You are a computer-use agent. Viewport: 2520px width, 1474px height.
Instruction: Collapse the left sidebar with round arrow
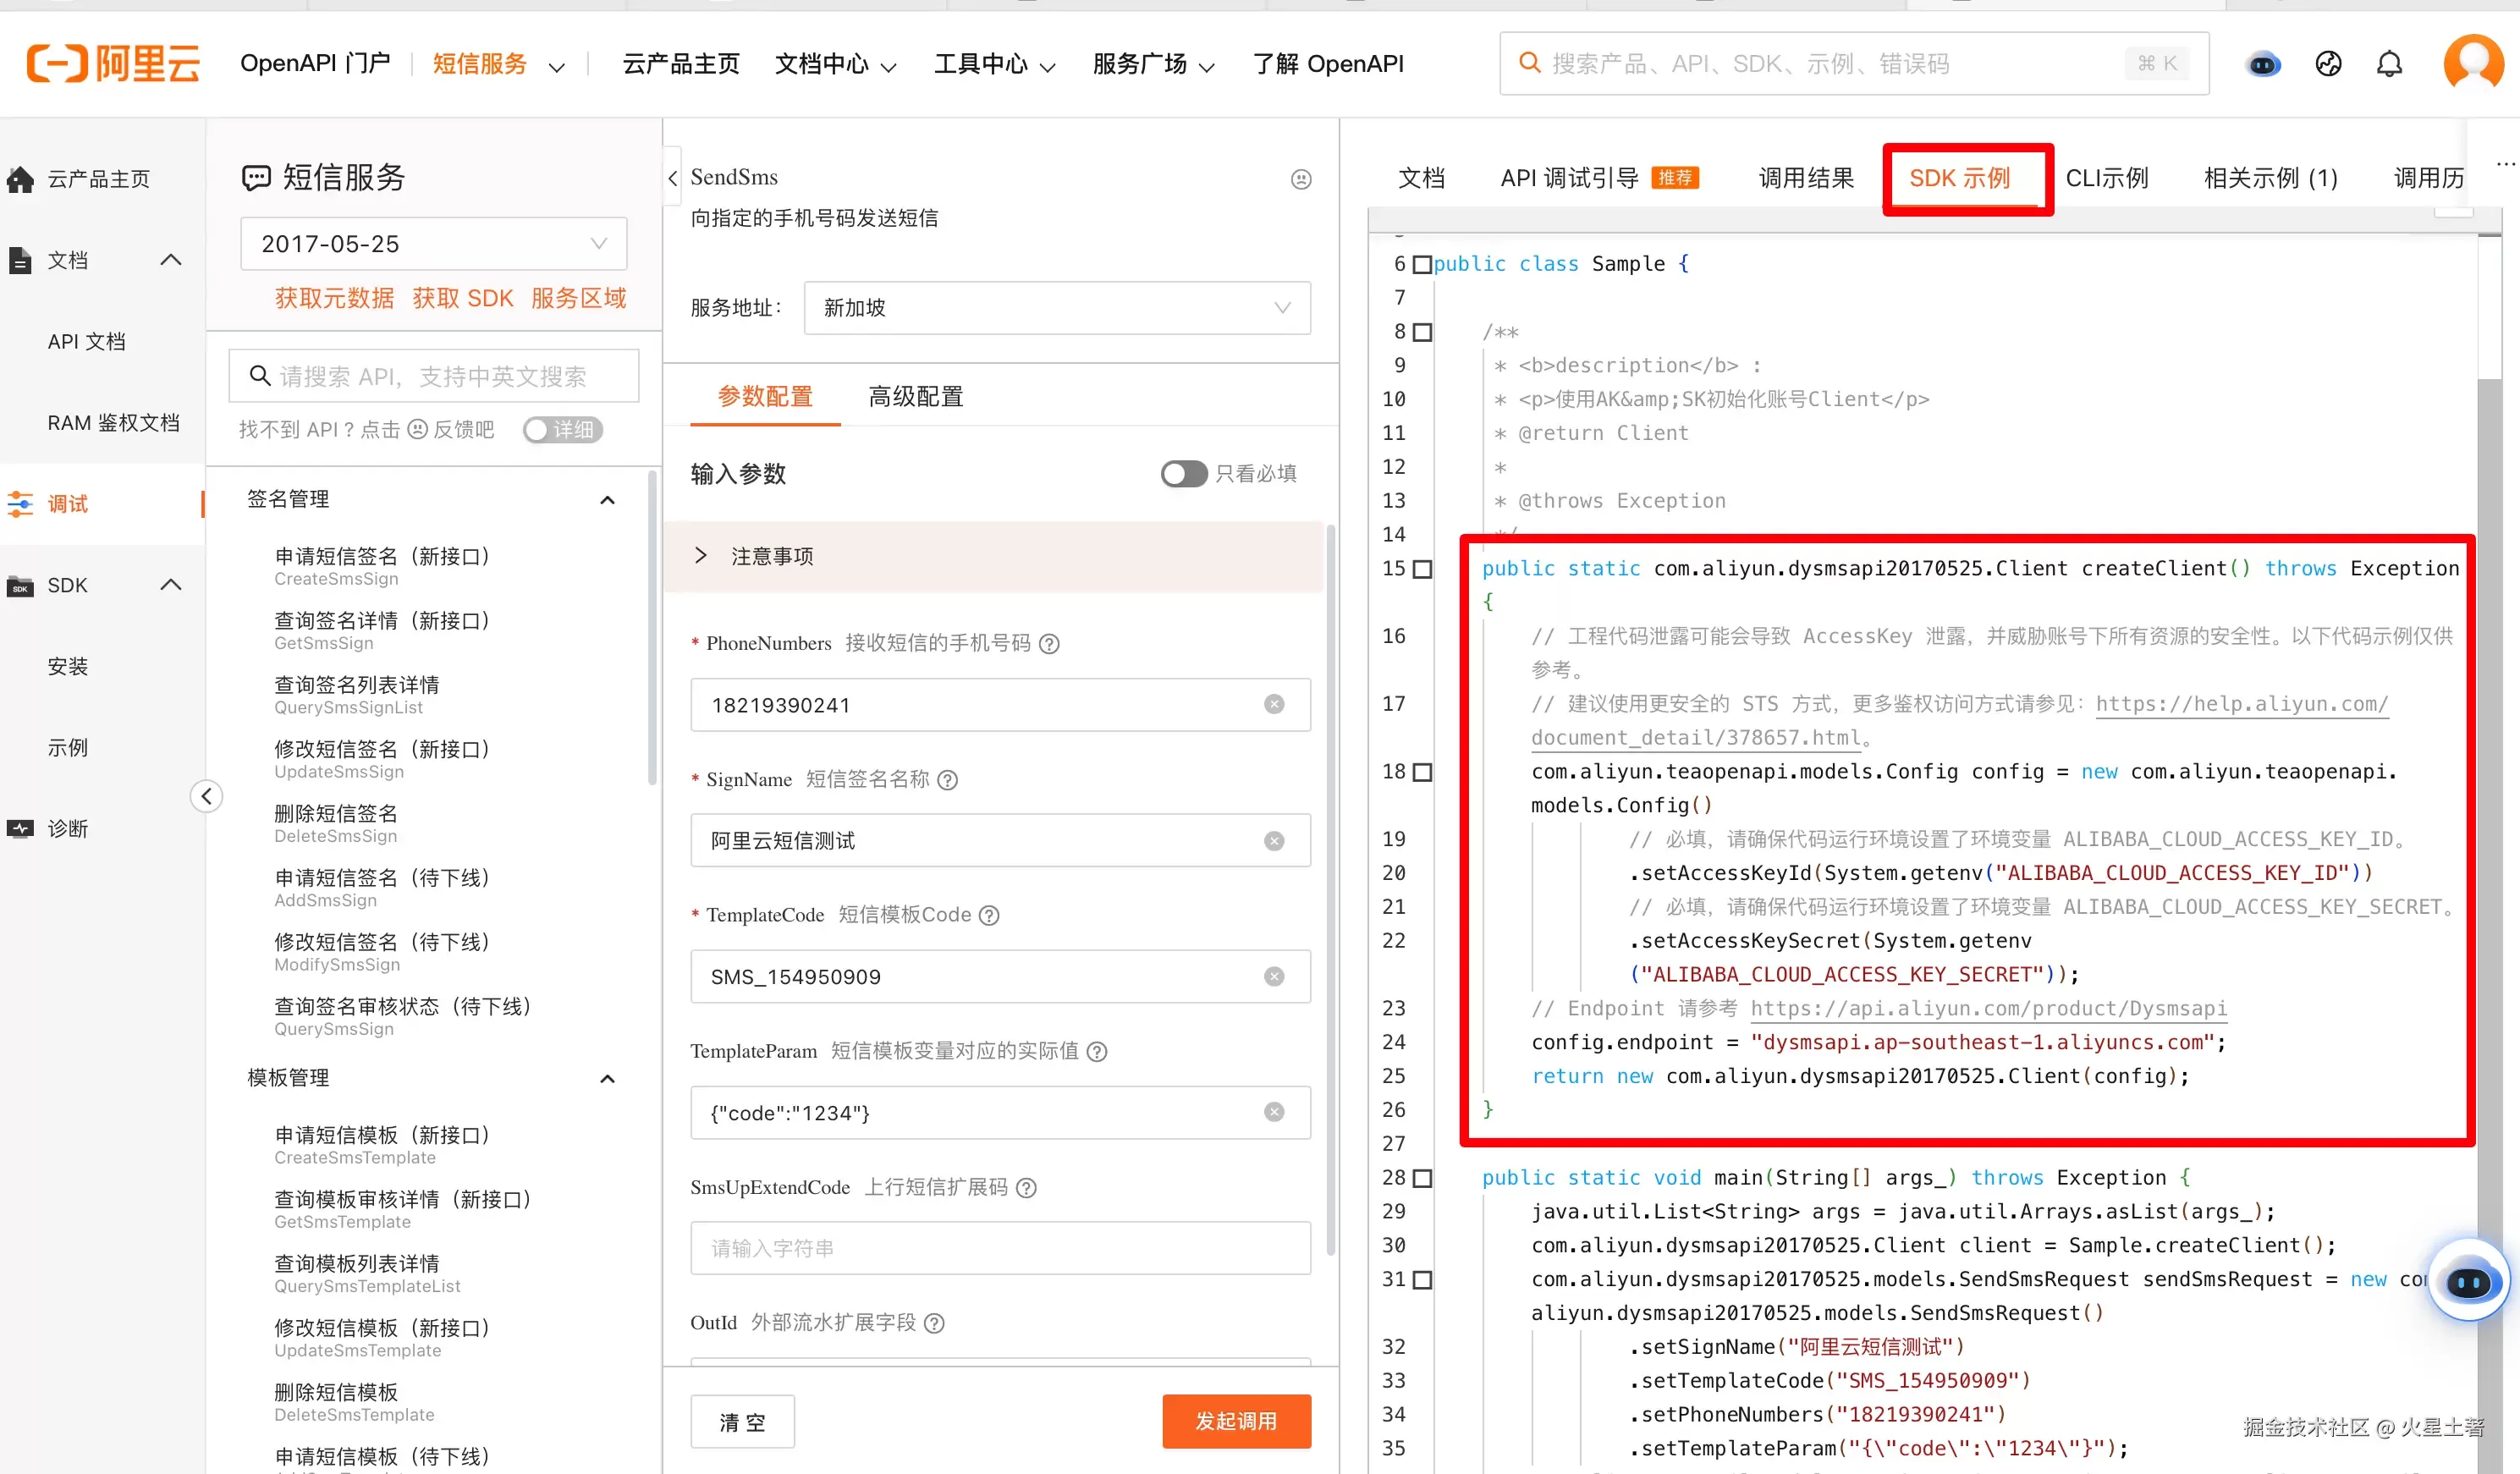(x=206, y=796)
